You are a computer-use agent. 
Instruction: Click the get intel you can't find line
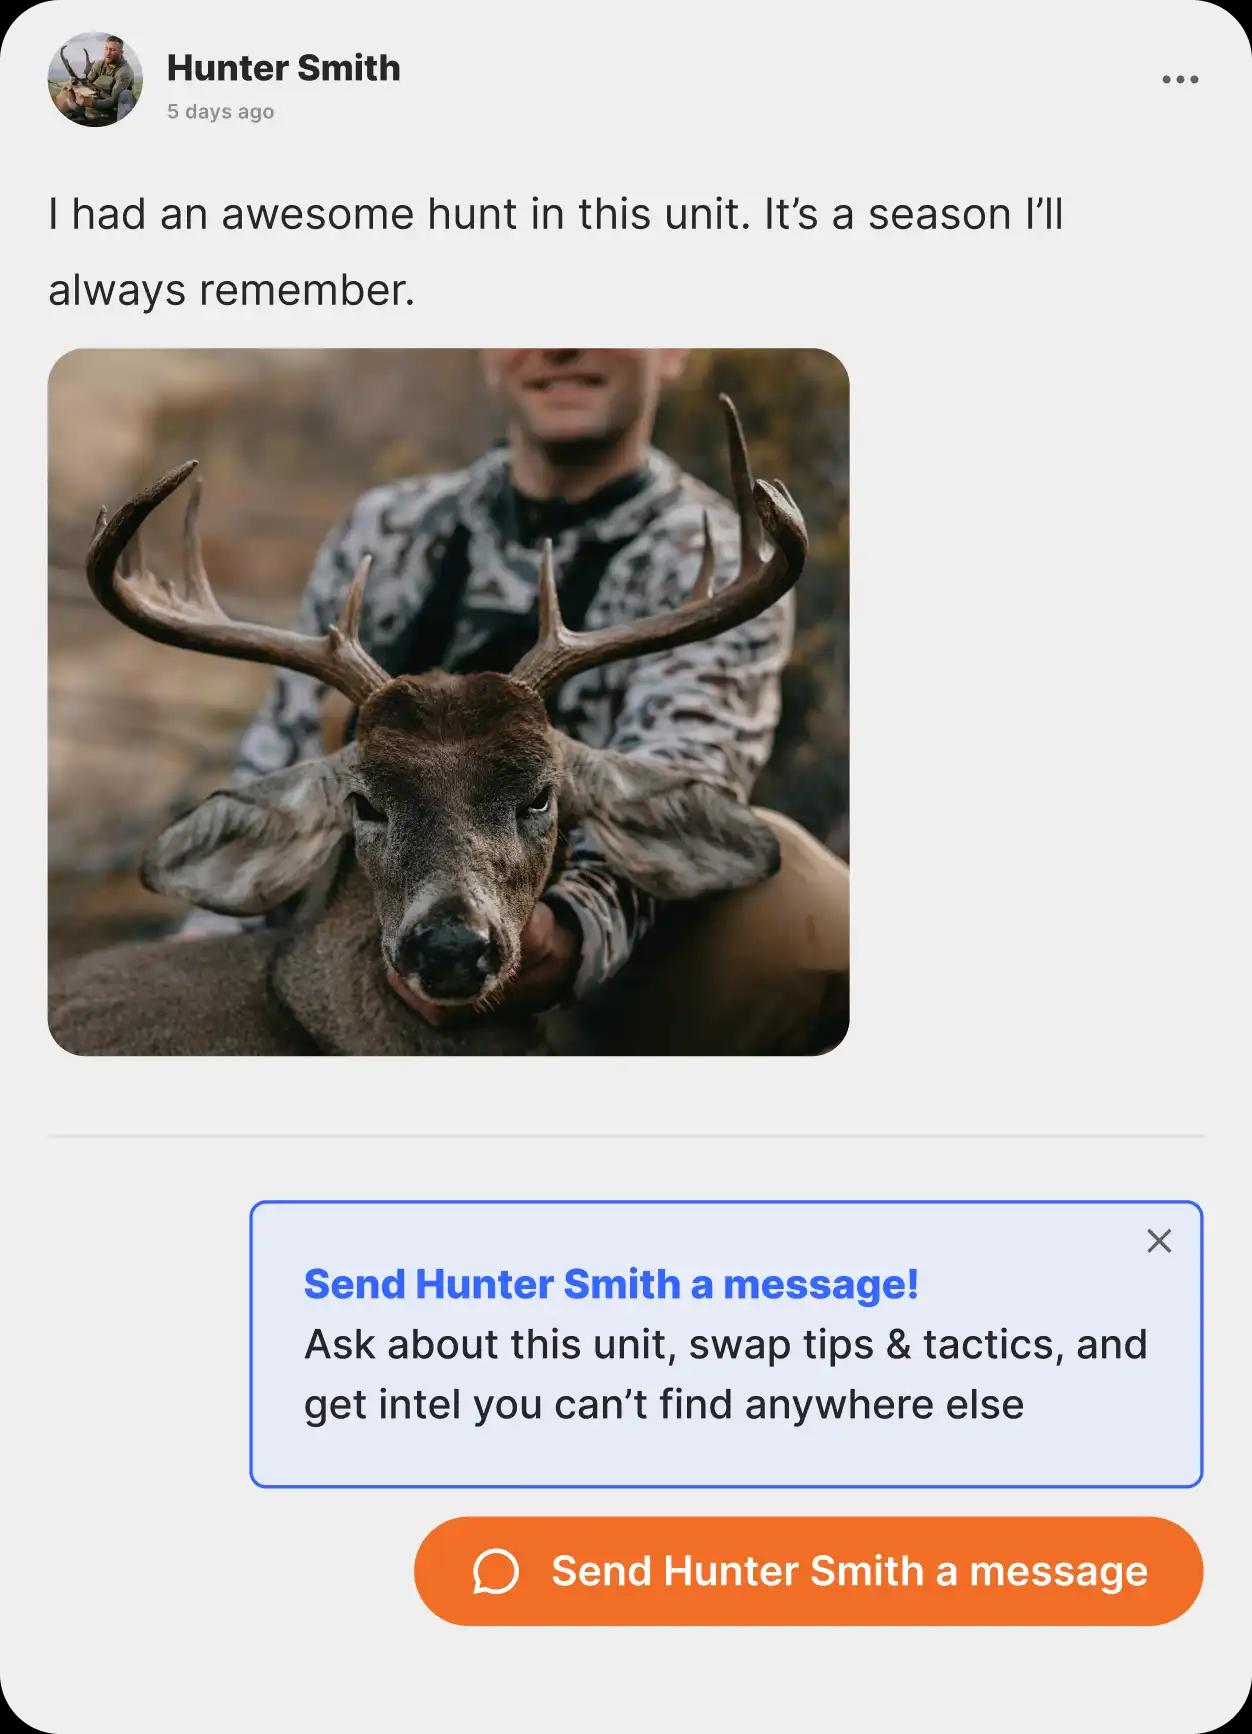click(664, 1405)
